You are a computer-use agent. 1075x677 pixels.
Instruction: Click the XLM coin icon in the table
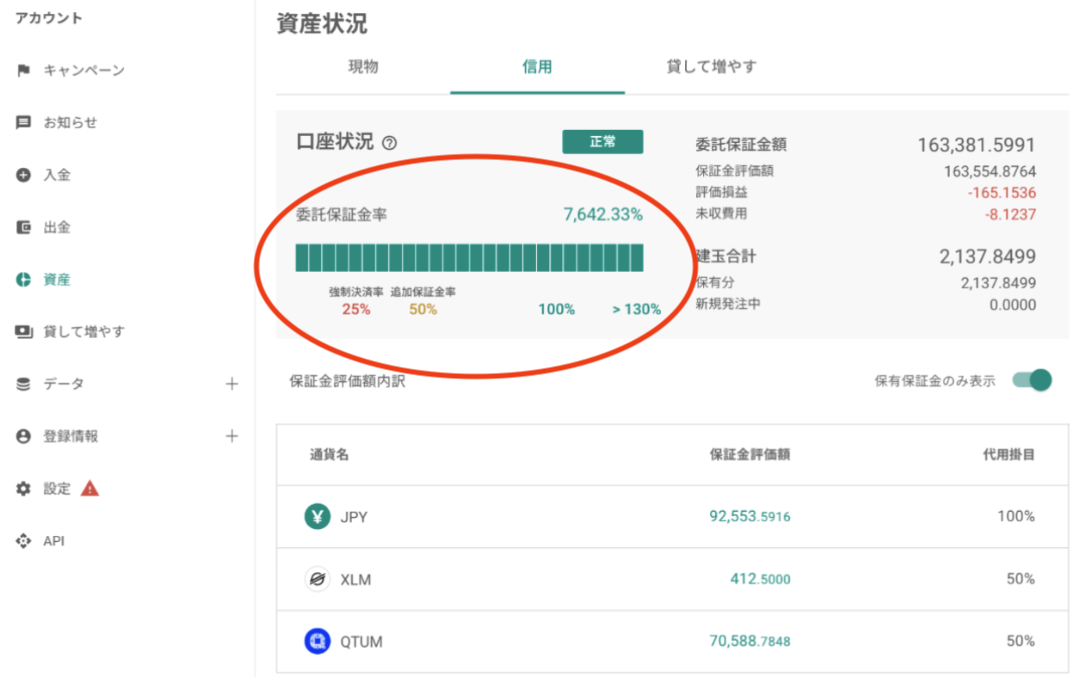pyautogui.click(x=317, y=579)
